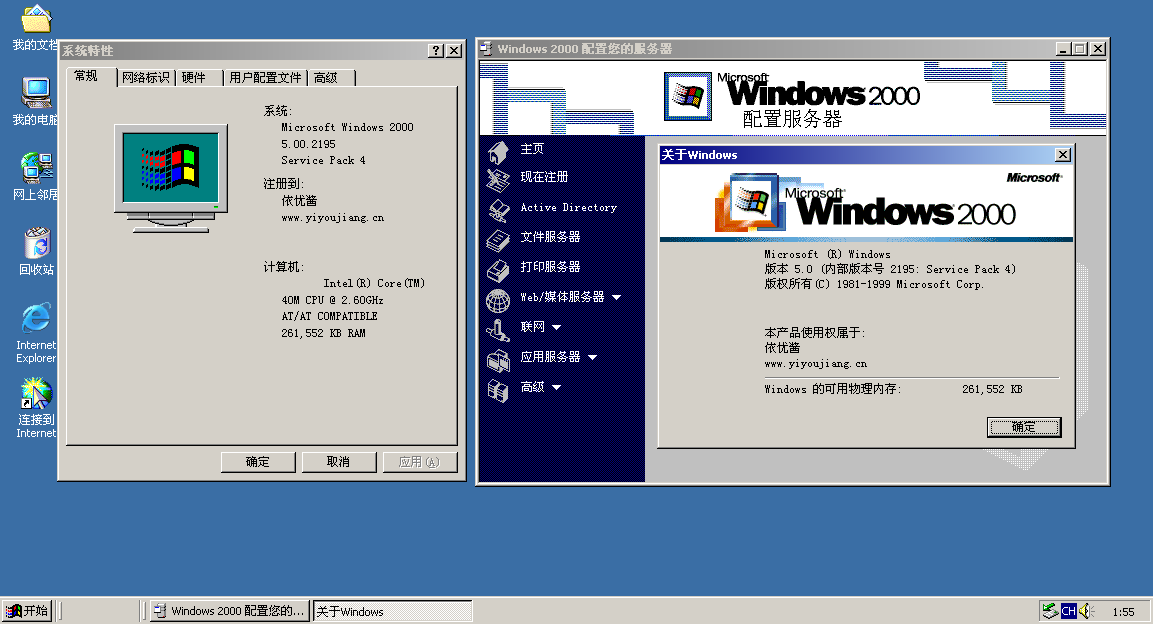Click the taskbar clock showing 1:55
The width and height of the screenshot is (1153, 624).
1124,612
